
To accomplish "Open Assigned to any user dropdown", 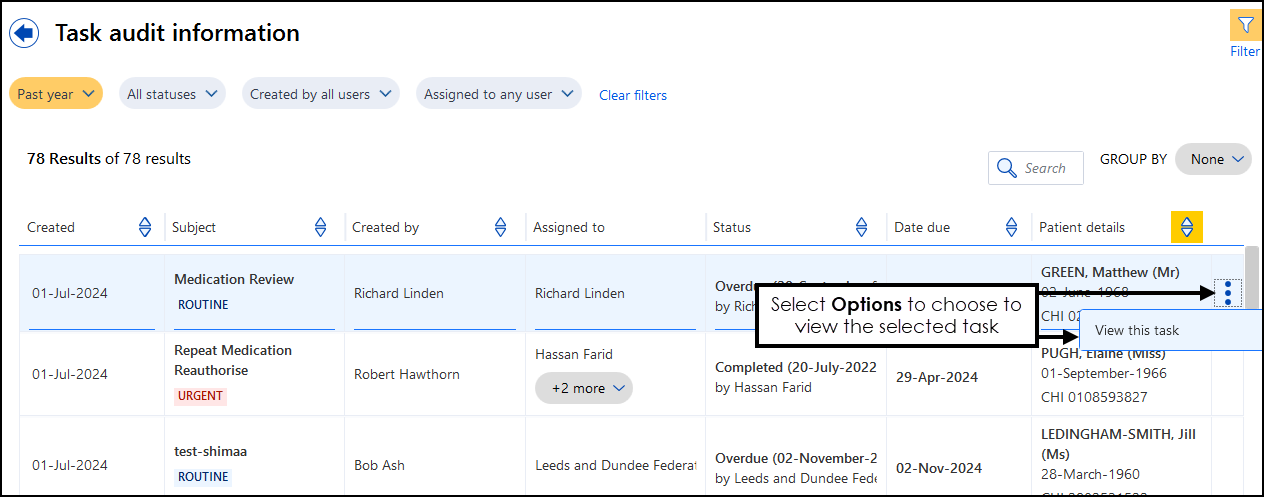I will click(x=498, y=94).
